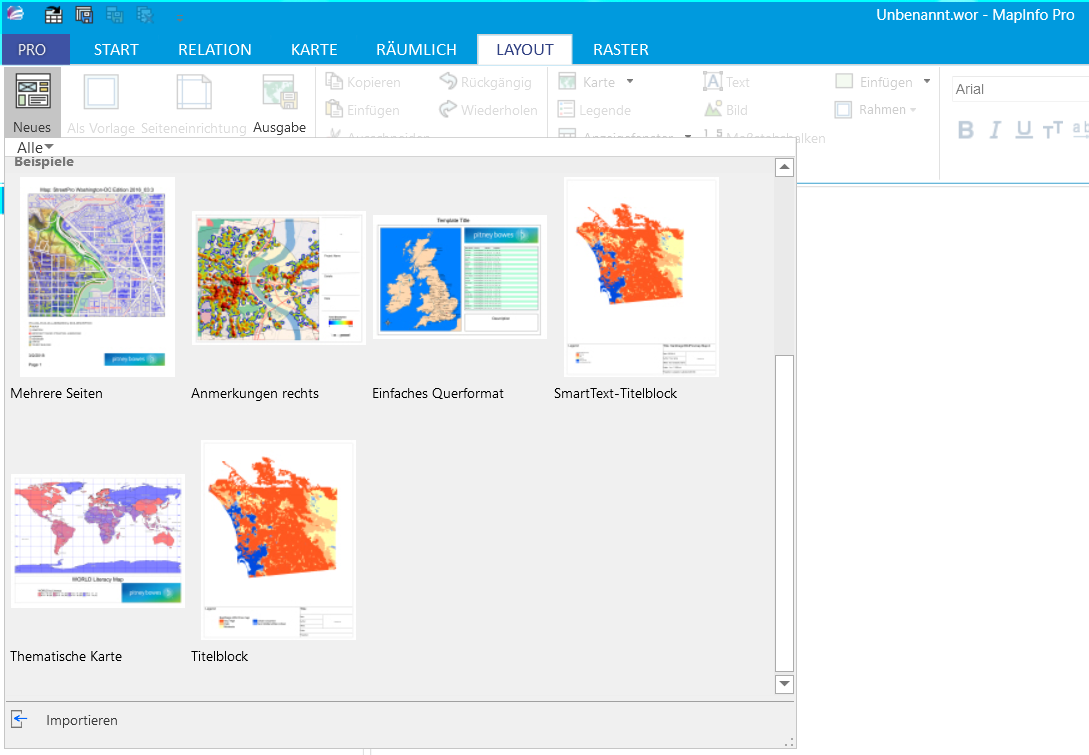The width and height of the screenshot is (1089, 755).
Task: Expand the Karte dropdown arrow in the ribbon
Action: point(630,81)
